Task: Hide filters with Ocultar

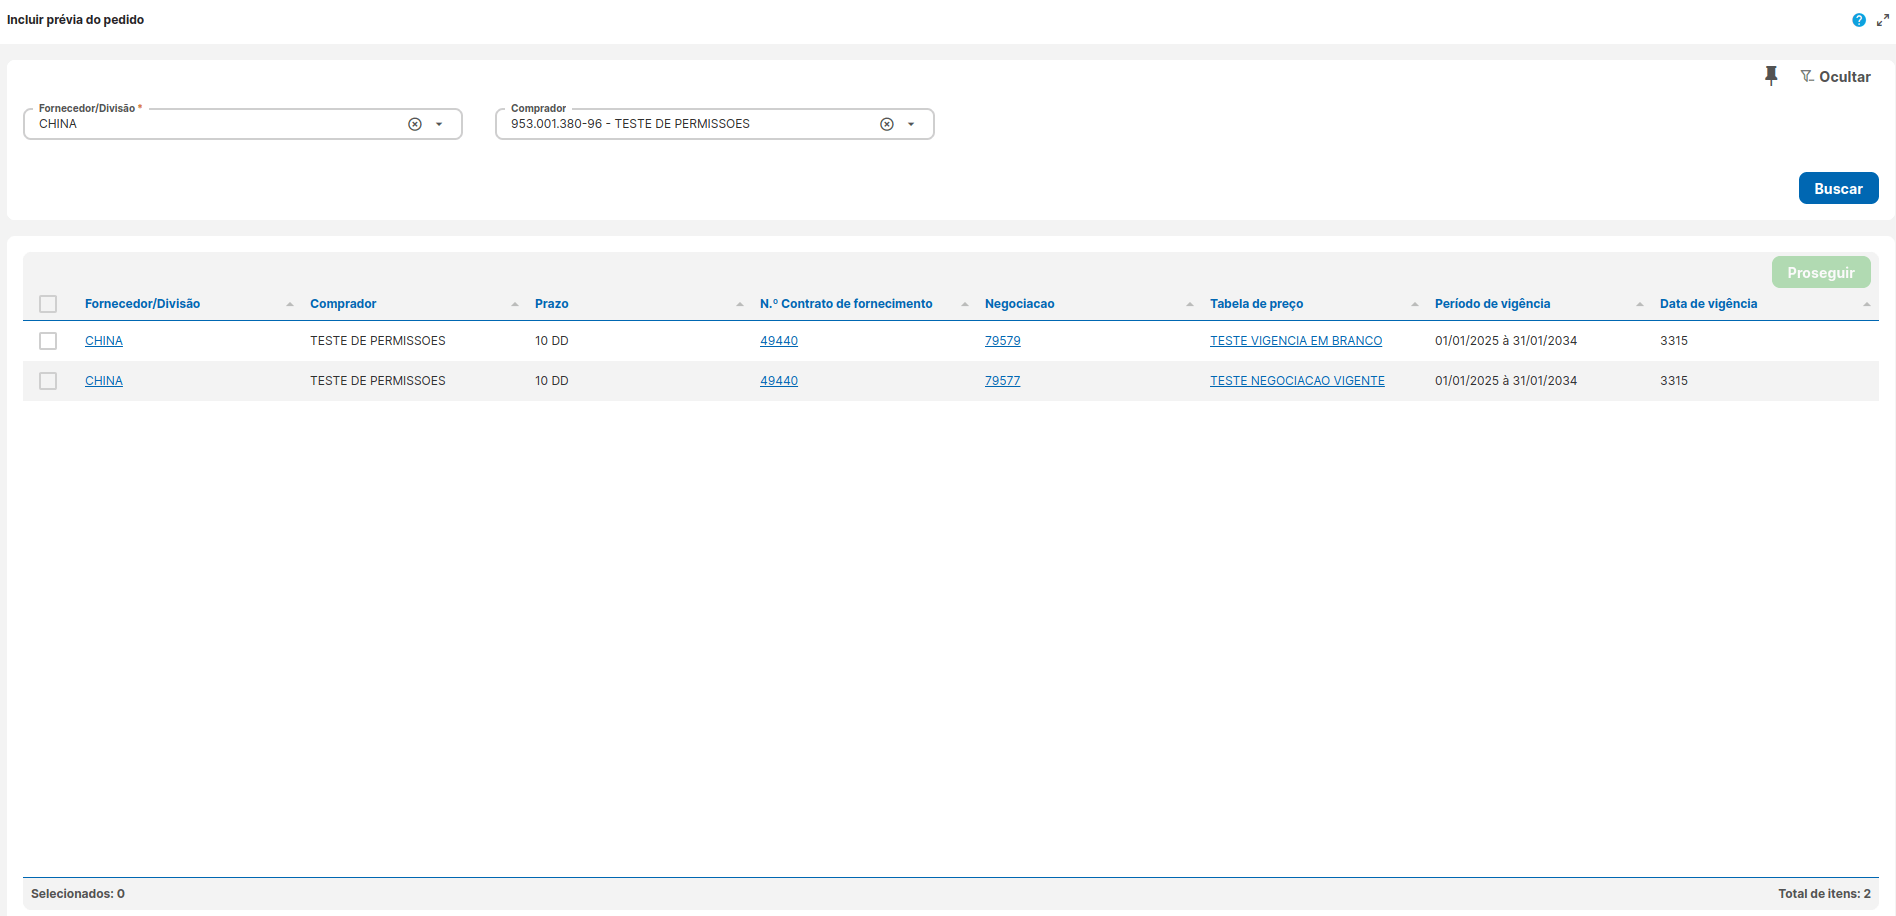Action: click(1835, 77)
